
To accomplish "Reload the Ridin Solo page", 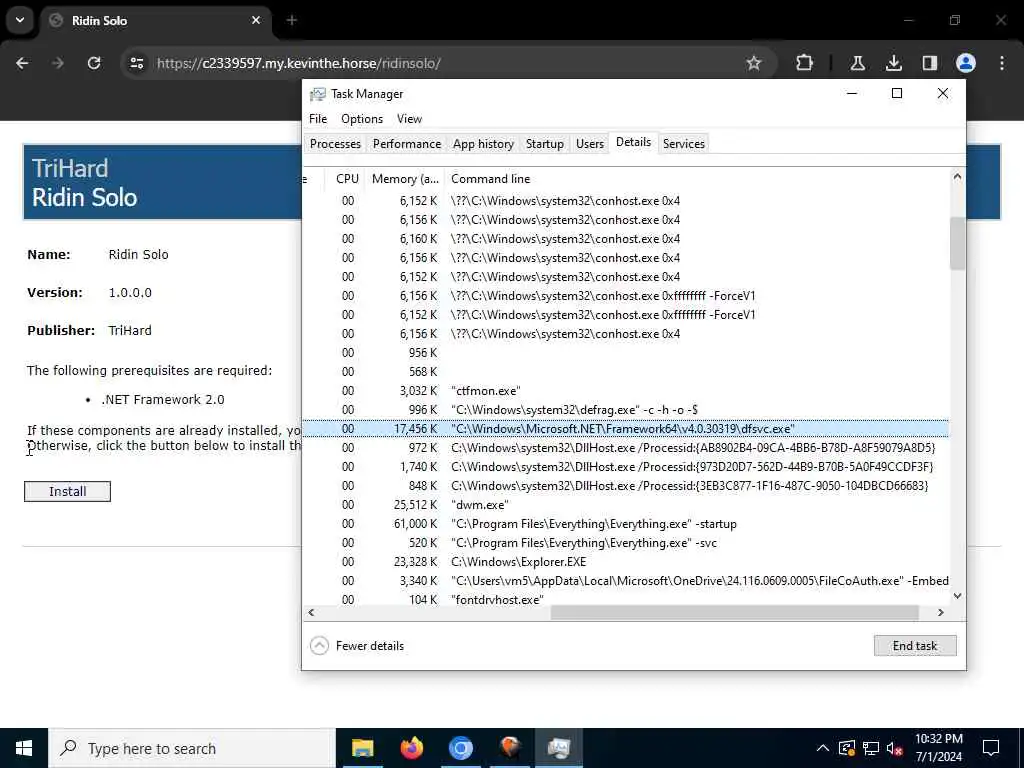I will tap(94, 63).
